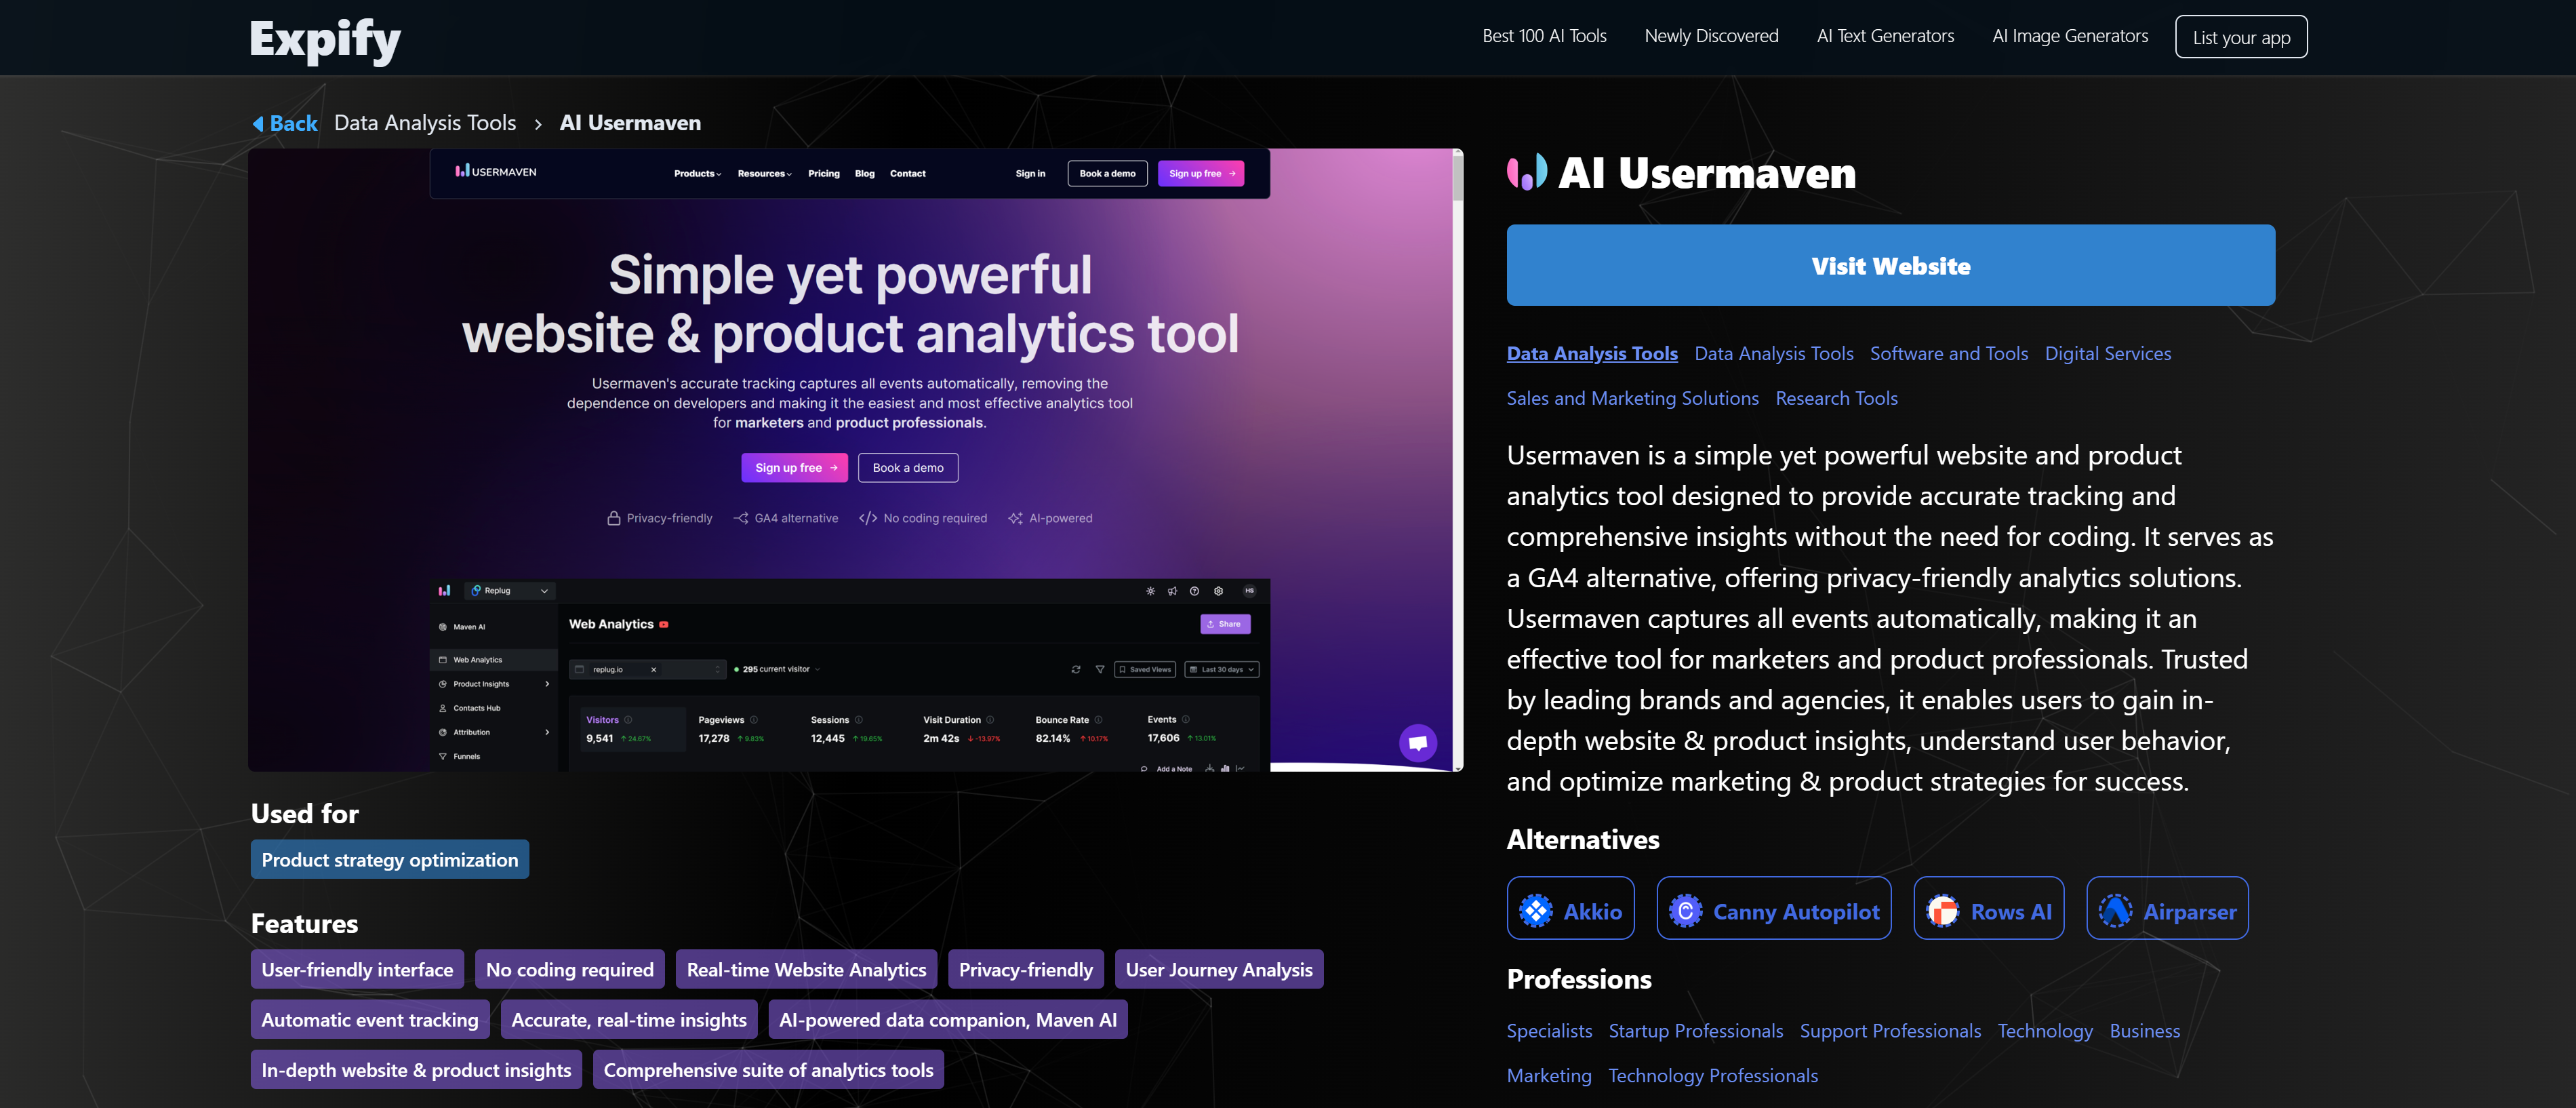Select Automatic event tracking tag
Image resolution: width=2576 pixels, height=1108 pixels.
click(x=370, y=1019)
